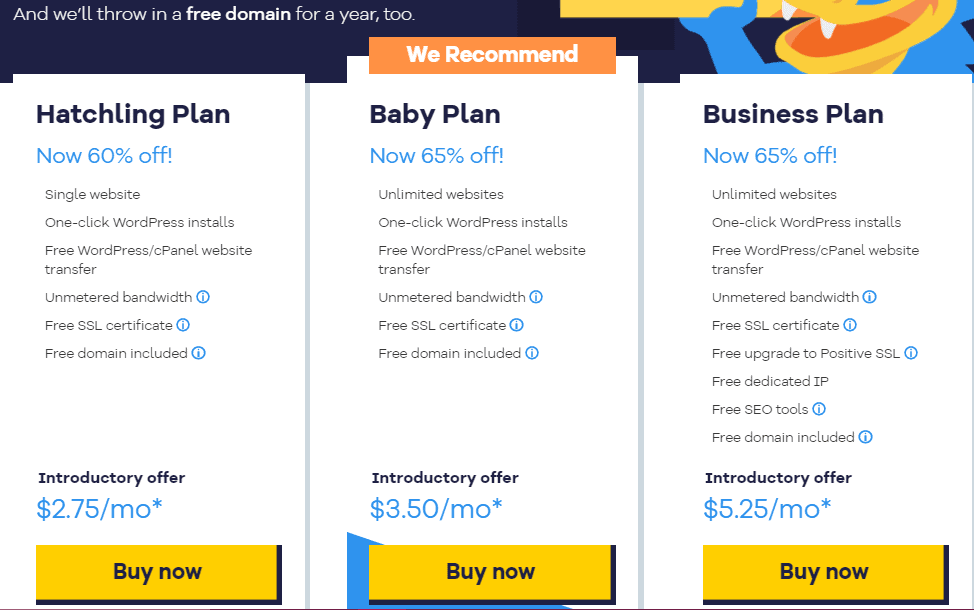The height and width of the screenshot is (610, 974).
Task: Click info icon beside Baby Plan Free domain included
Action: click(532, 353)
